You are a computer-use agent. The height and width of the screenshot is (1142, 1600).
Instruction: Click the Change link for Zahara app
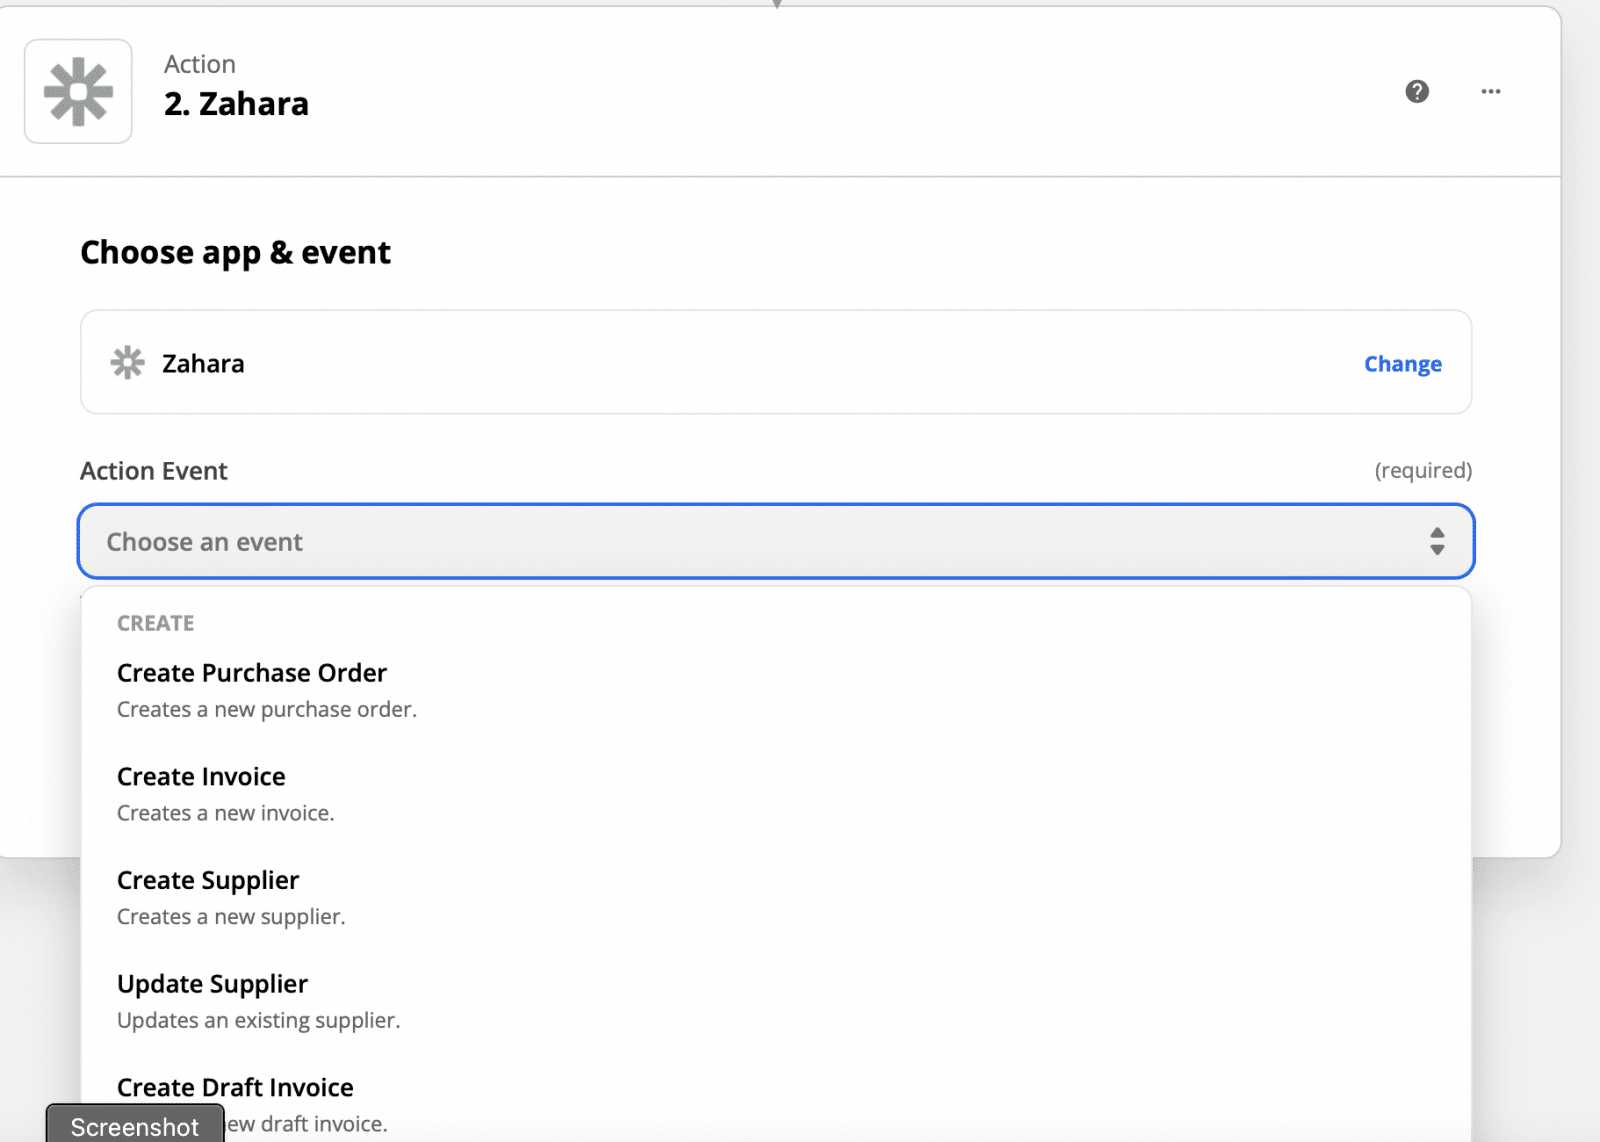(1403, 364)
